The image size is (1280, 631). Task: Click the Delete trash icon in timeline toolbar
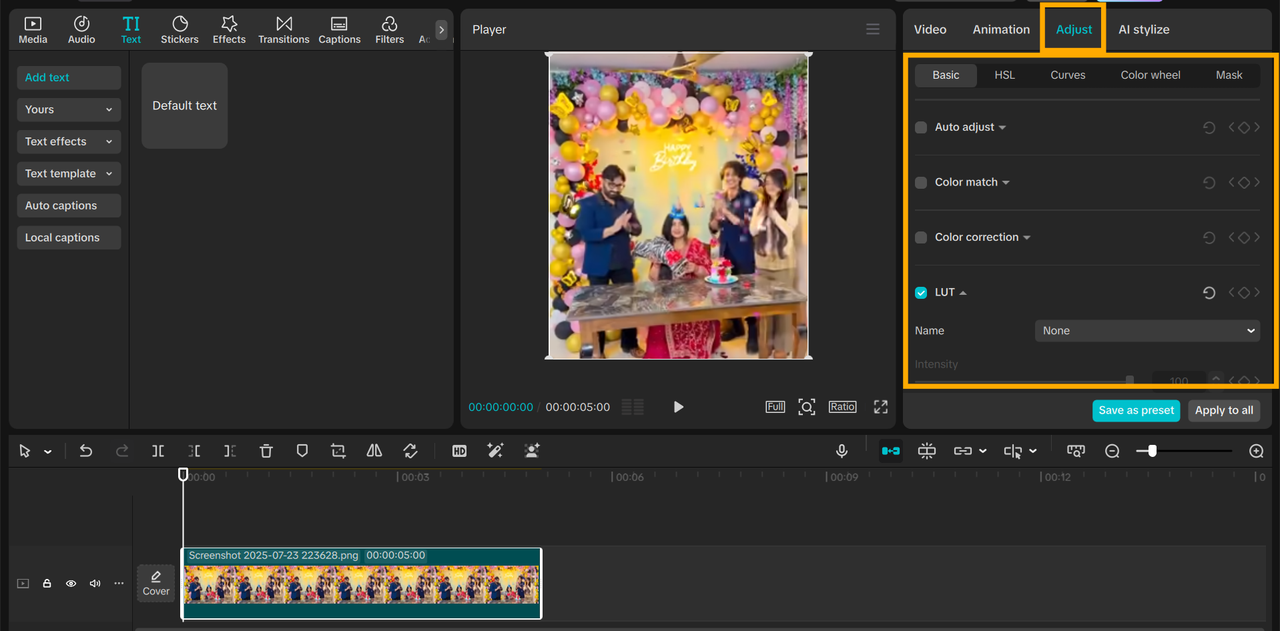(x=266, y=451)
